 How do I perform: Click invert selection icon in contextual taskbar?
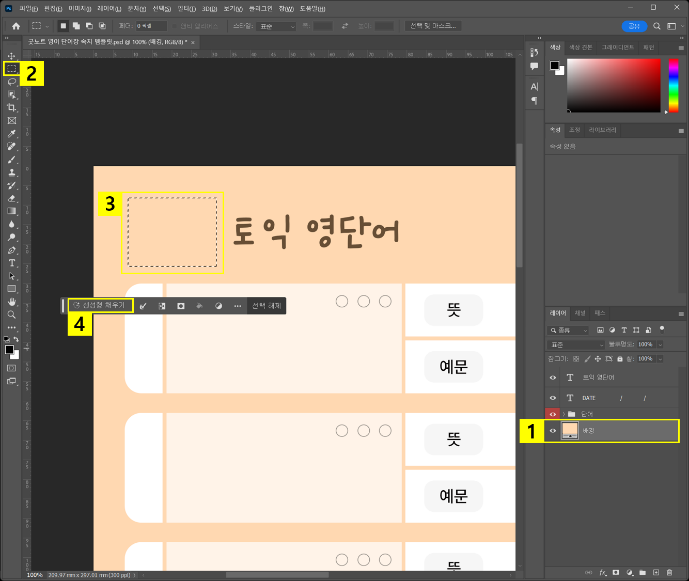162,306
